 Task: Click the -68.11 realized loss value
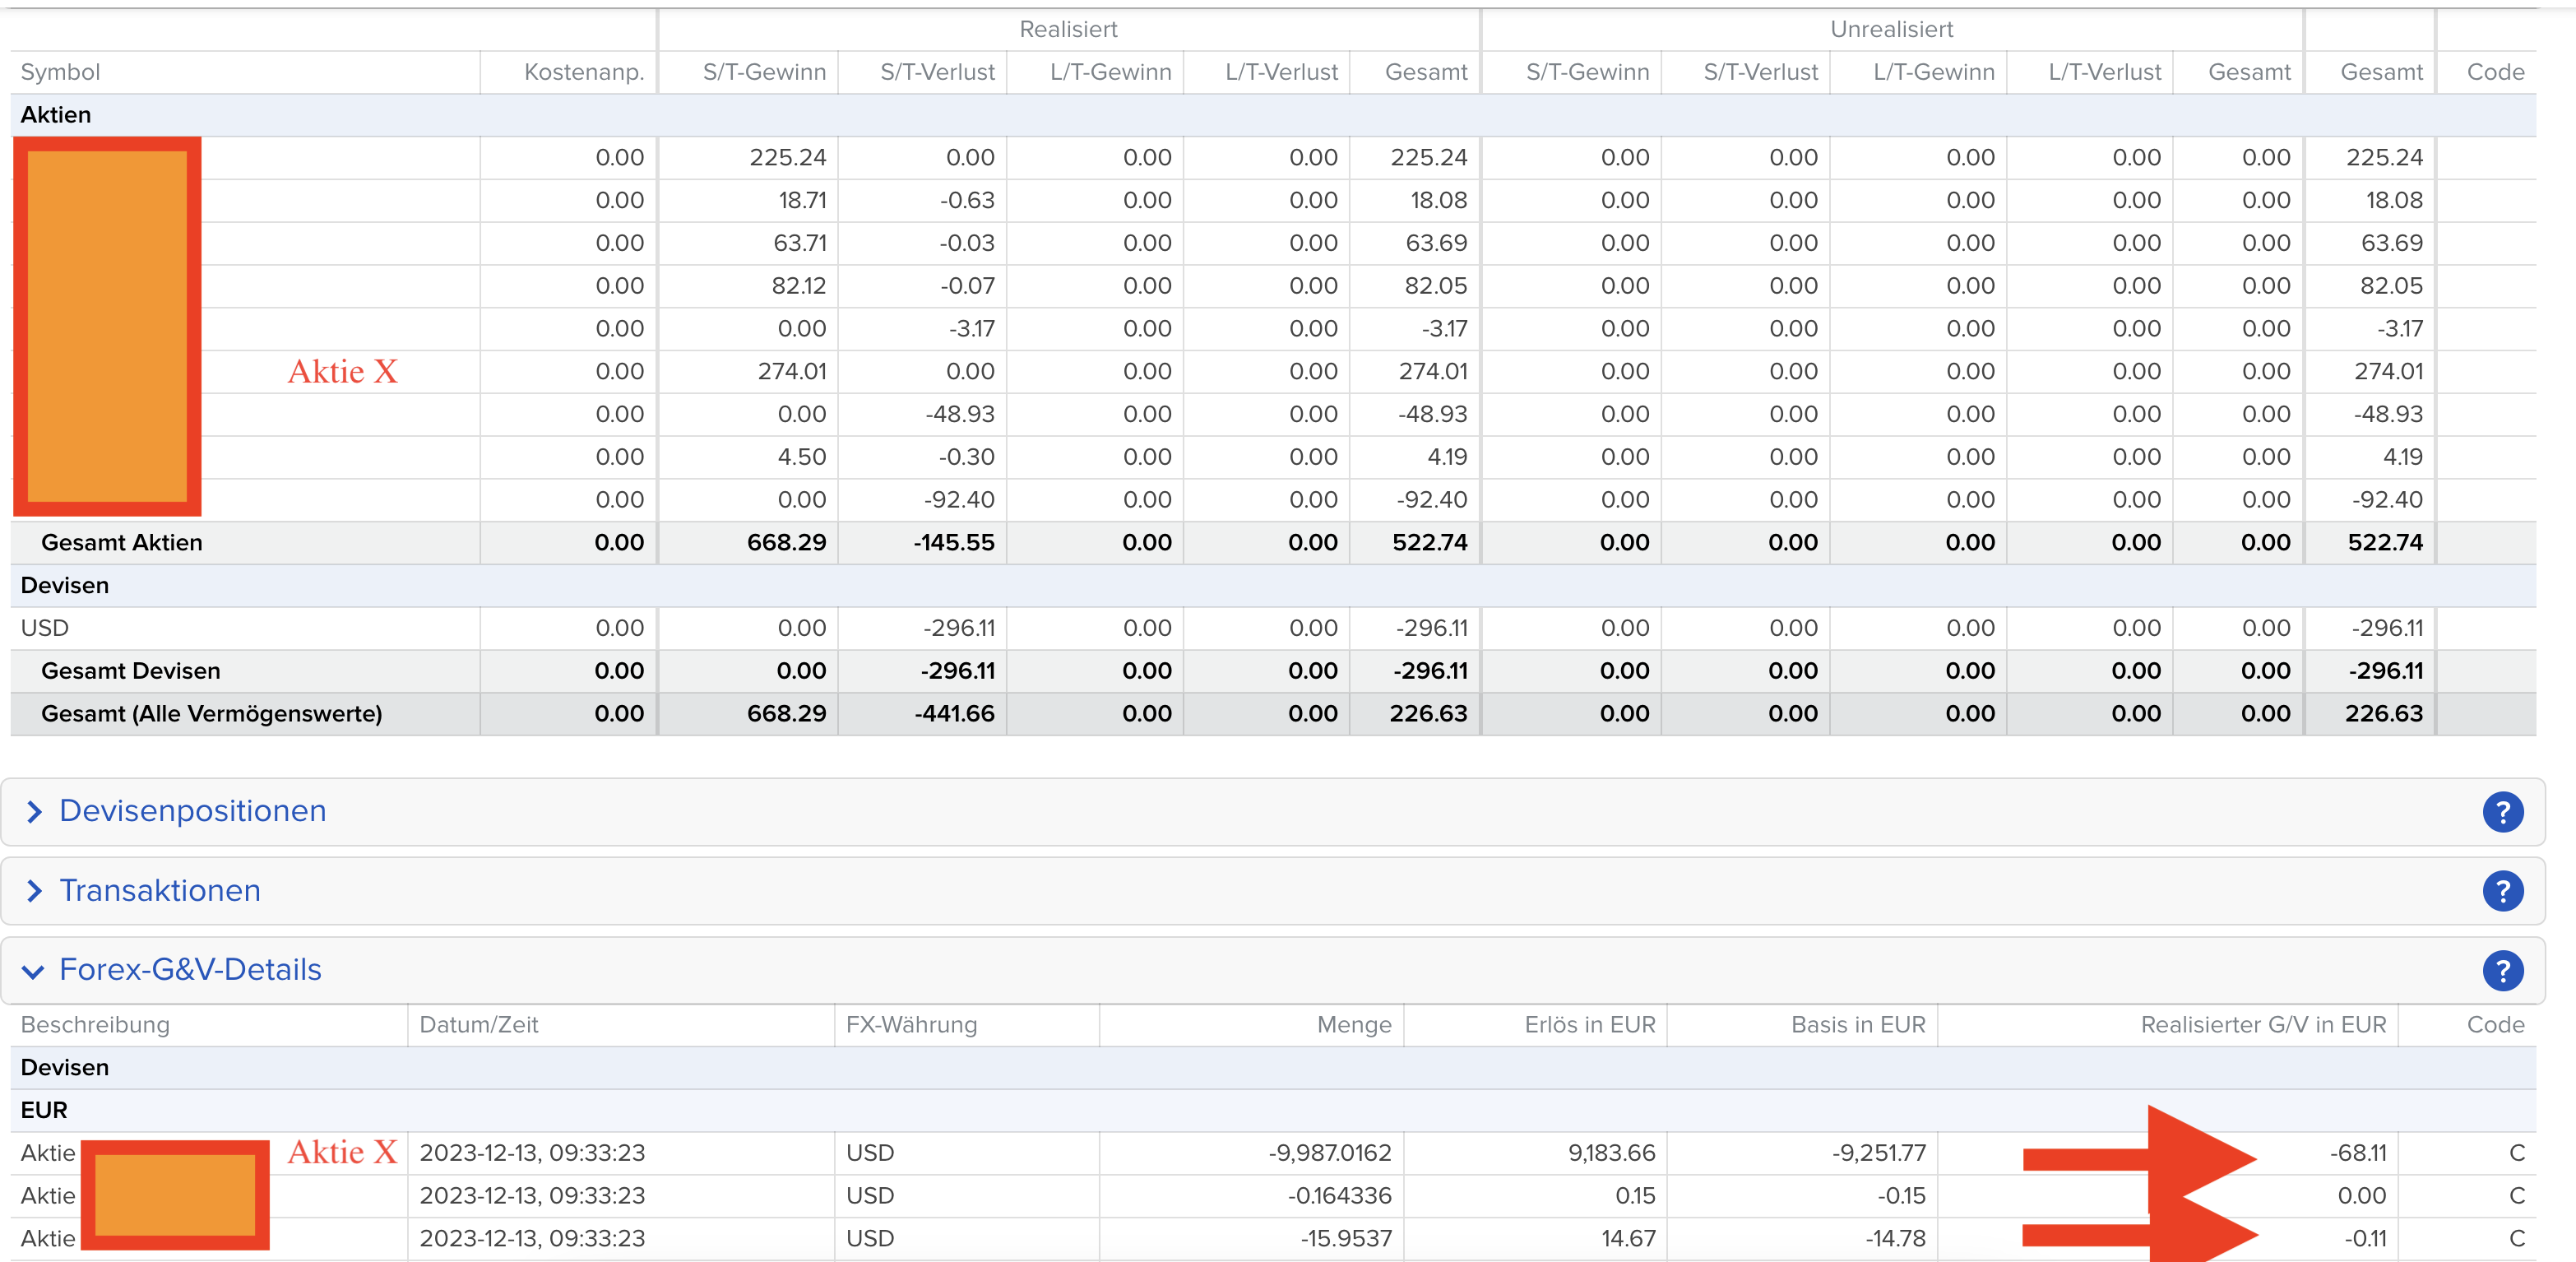tap(2358, 1153)
